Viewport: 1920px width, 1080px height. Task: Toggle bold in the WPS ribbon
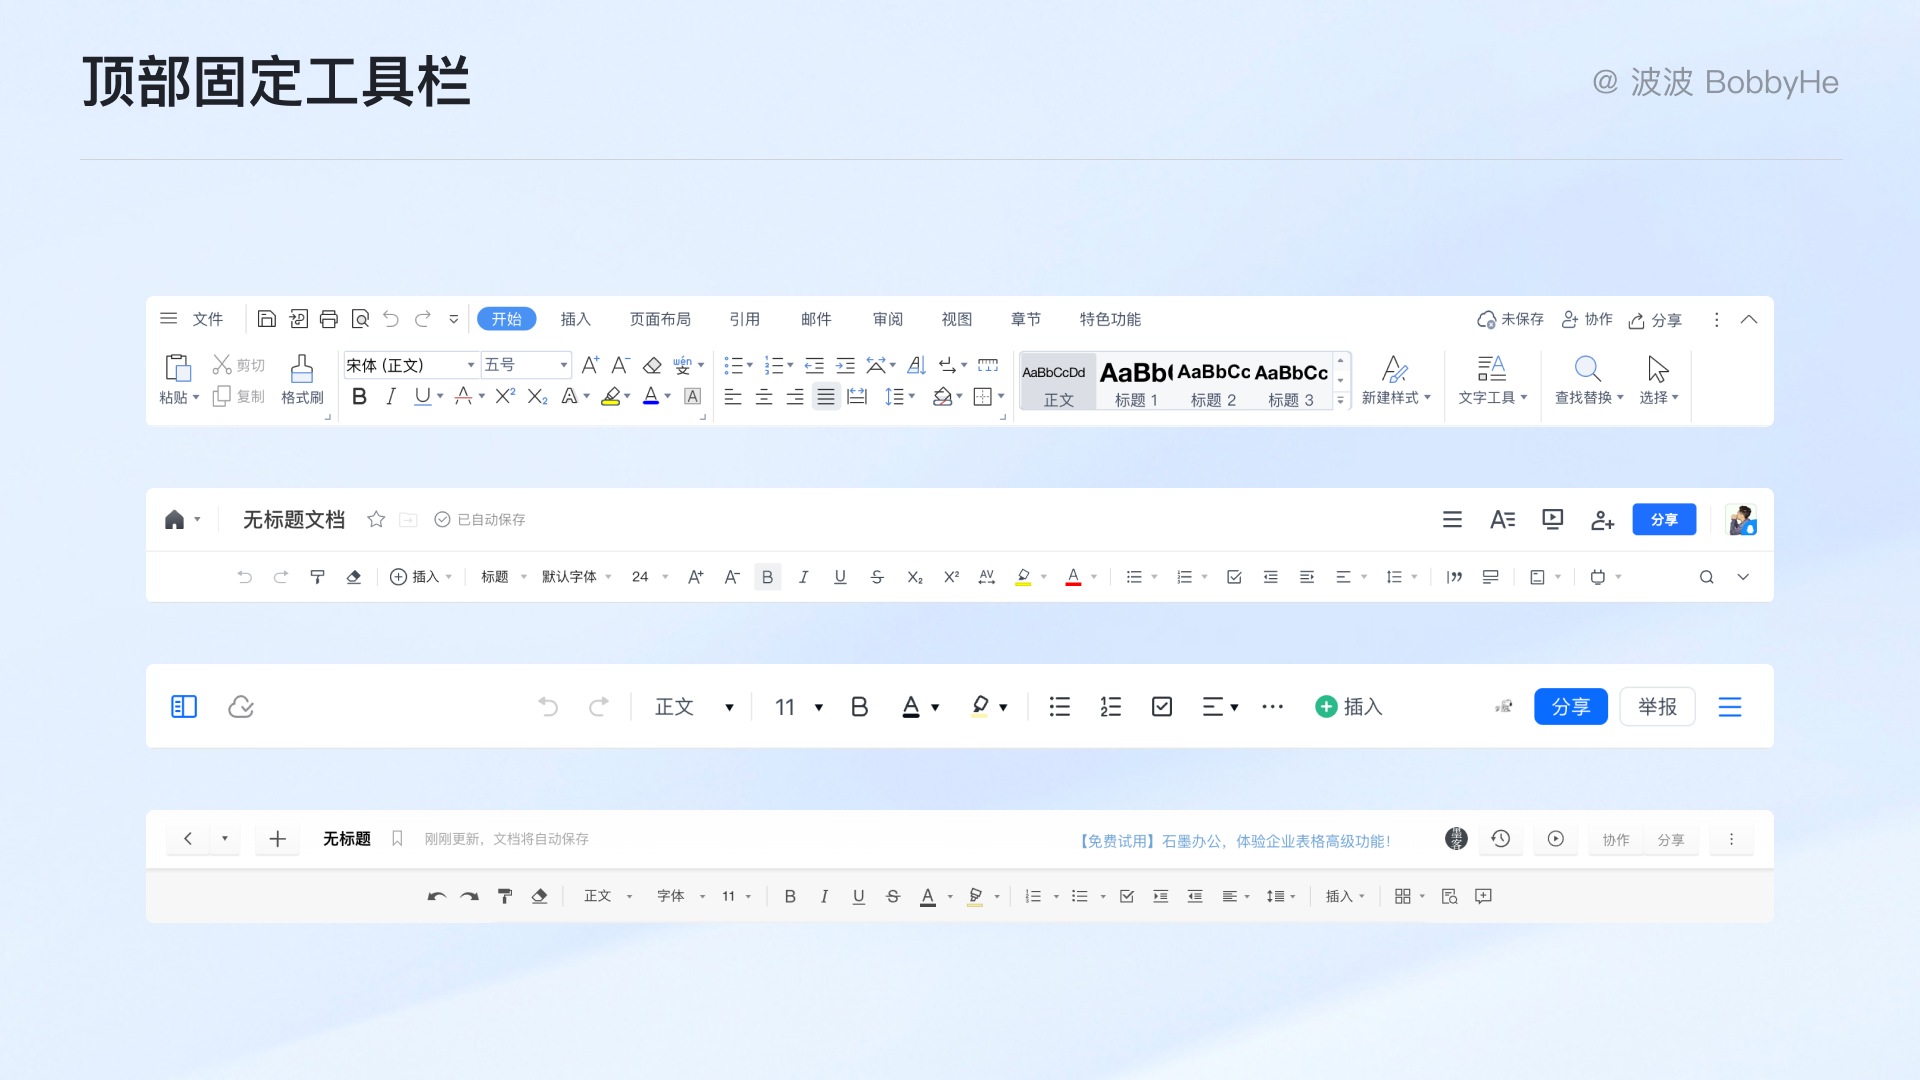coord(359,397)
